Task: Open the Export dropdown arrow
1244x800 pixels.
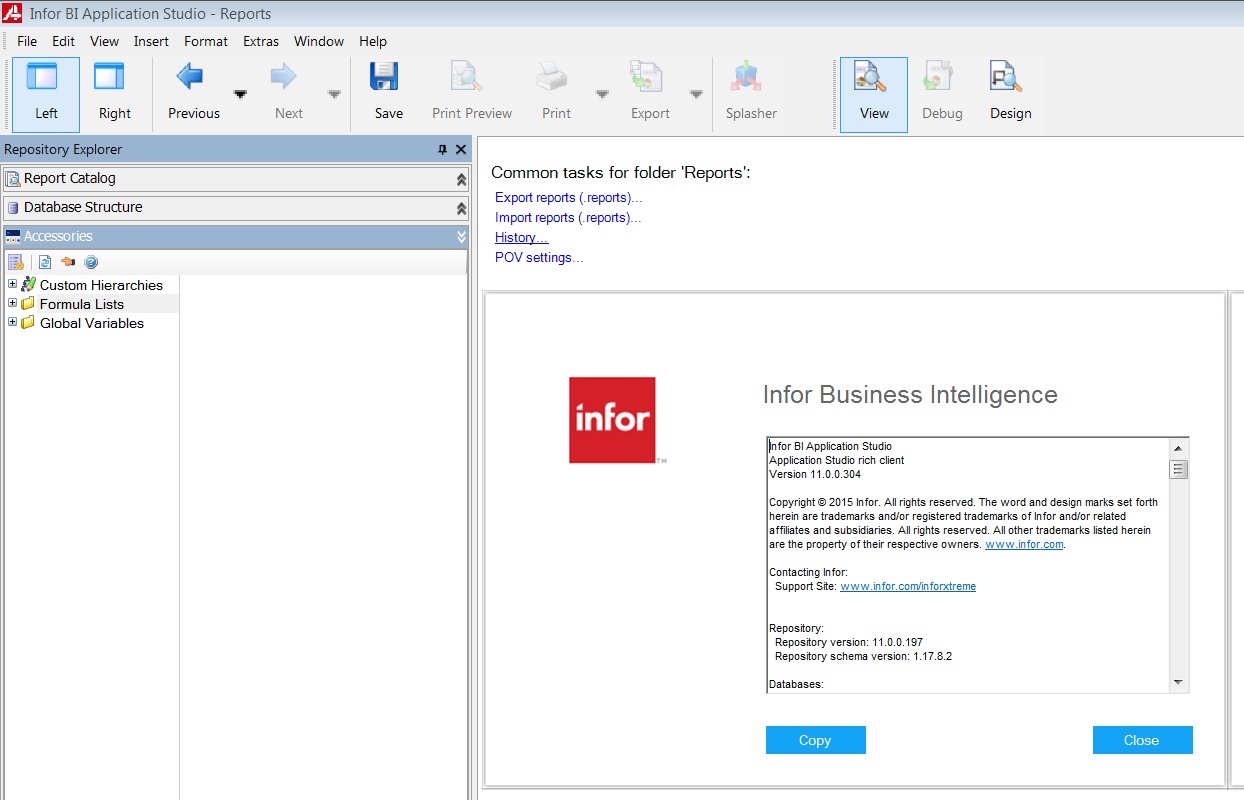Action: pyautogui.click(x=696, y=94)
